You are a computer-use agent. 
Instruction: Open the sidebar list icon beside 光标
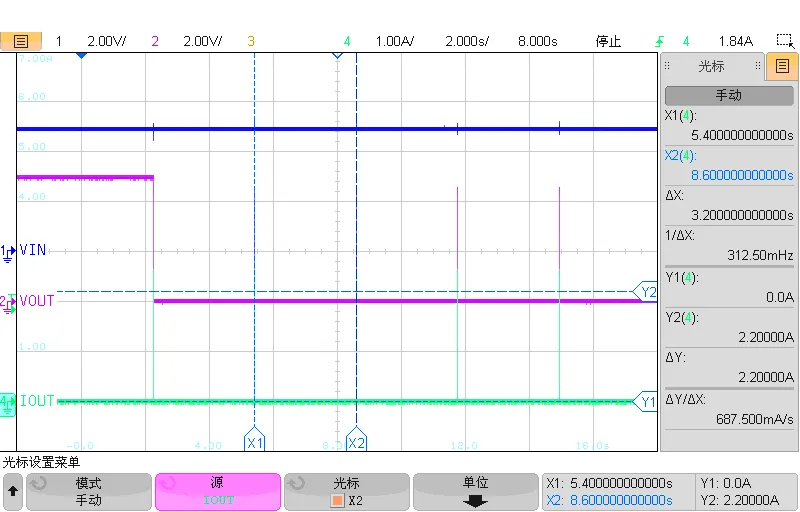click(x=782, y=67)
